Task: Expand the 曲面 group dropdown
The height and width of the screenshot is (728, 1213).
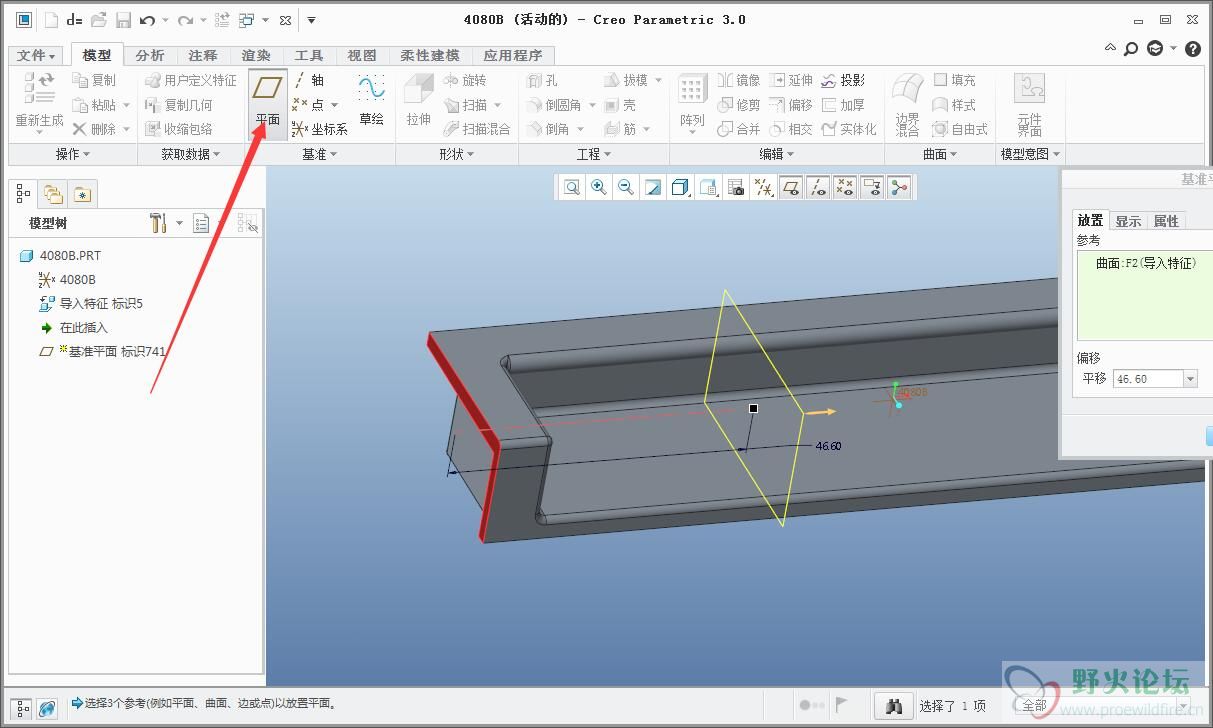Action: 940,154
